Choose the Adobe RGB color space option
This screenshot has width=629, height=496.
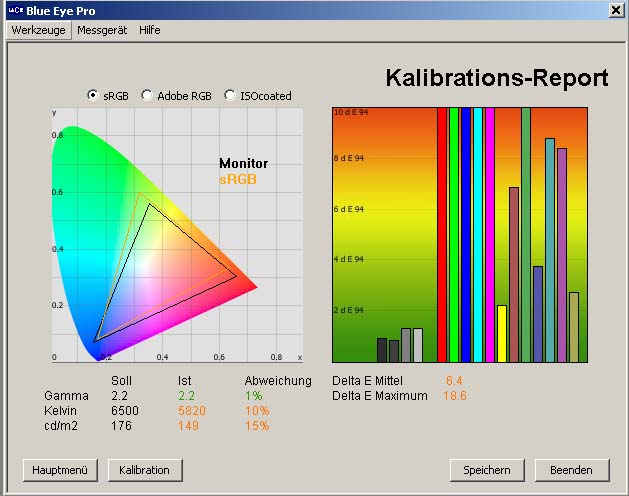[148, 96]
